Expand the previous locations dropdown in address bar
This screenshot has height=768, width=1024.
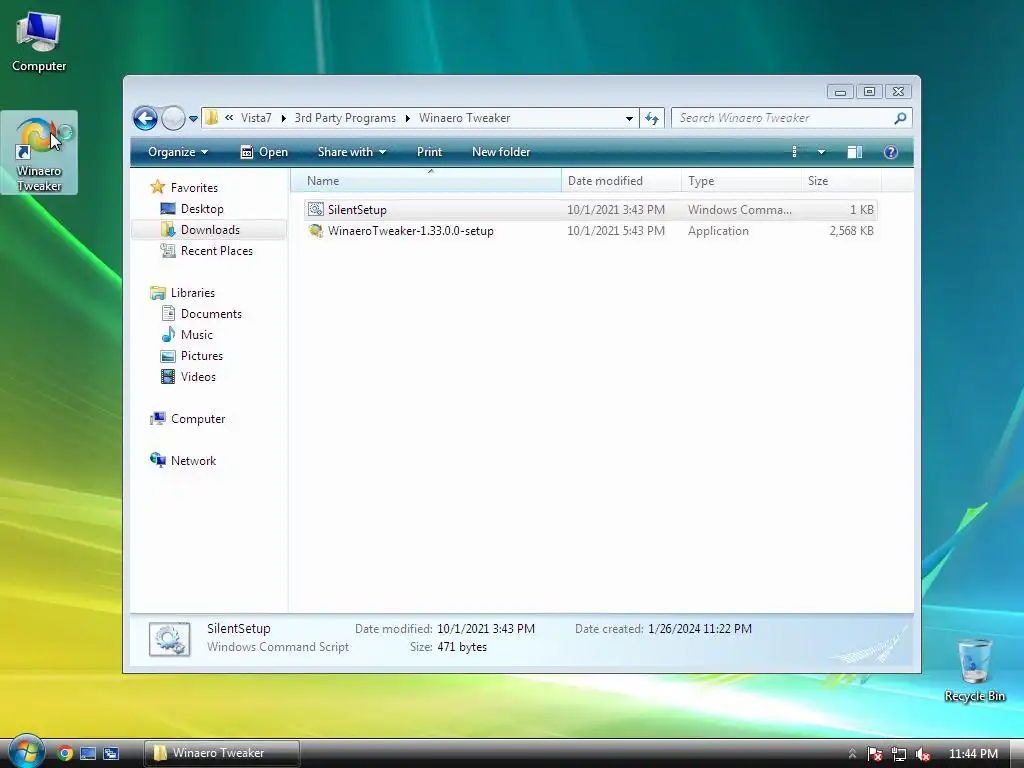(629, 118)
